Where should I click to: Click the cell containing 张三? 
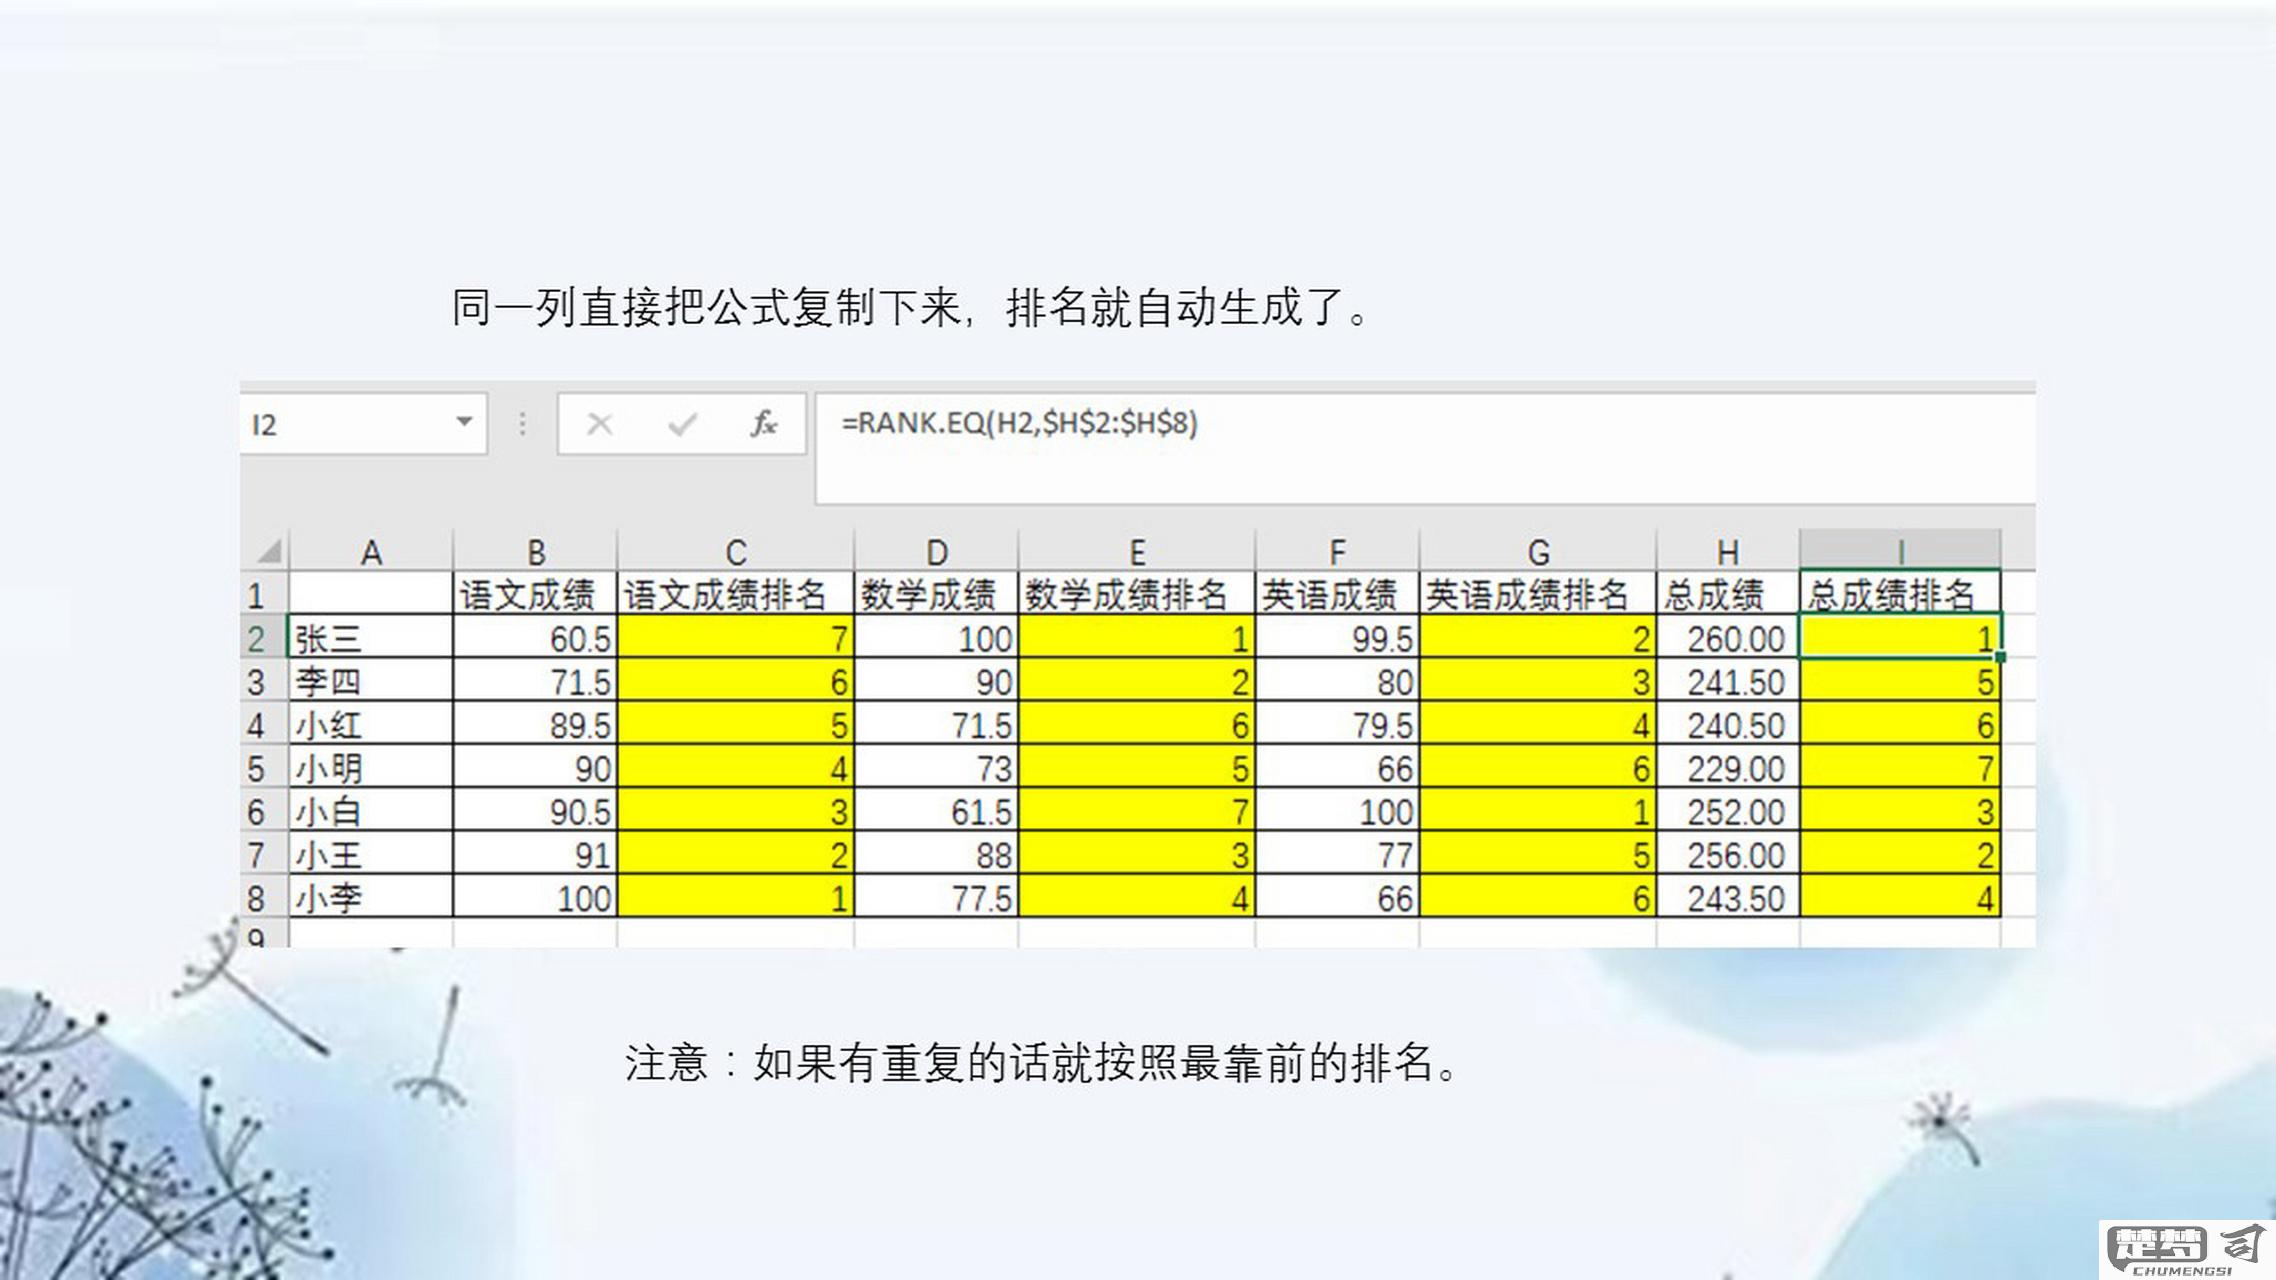pos(371,638)
